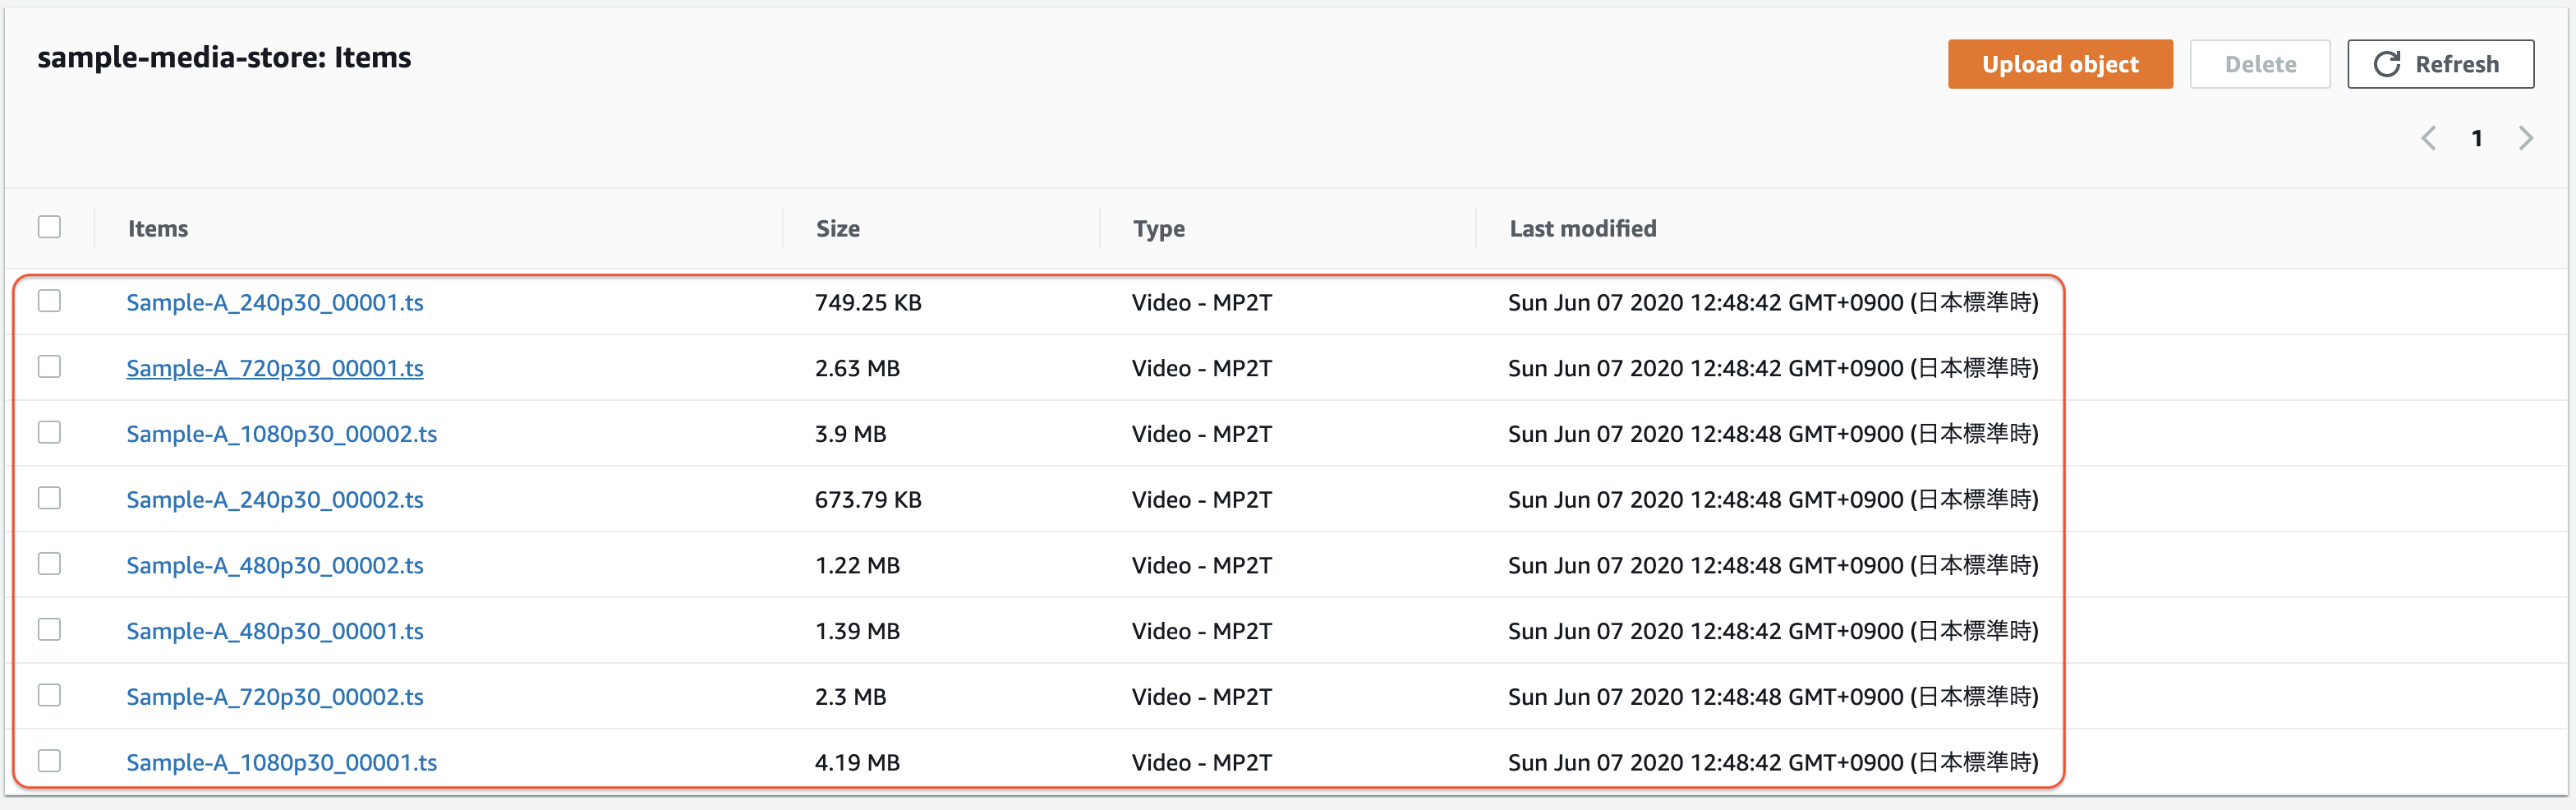
Task: View the Sample-A_720p30_00002.ts object
Action: [275, 697]
